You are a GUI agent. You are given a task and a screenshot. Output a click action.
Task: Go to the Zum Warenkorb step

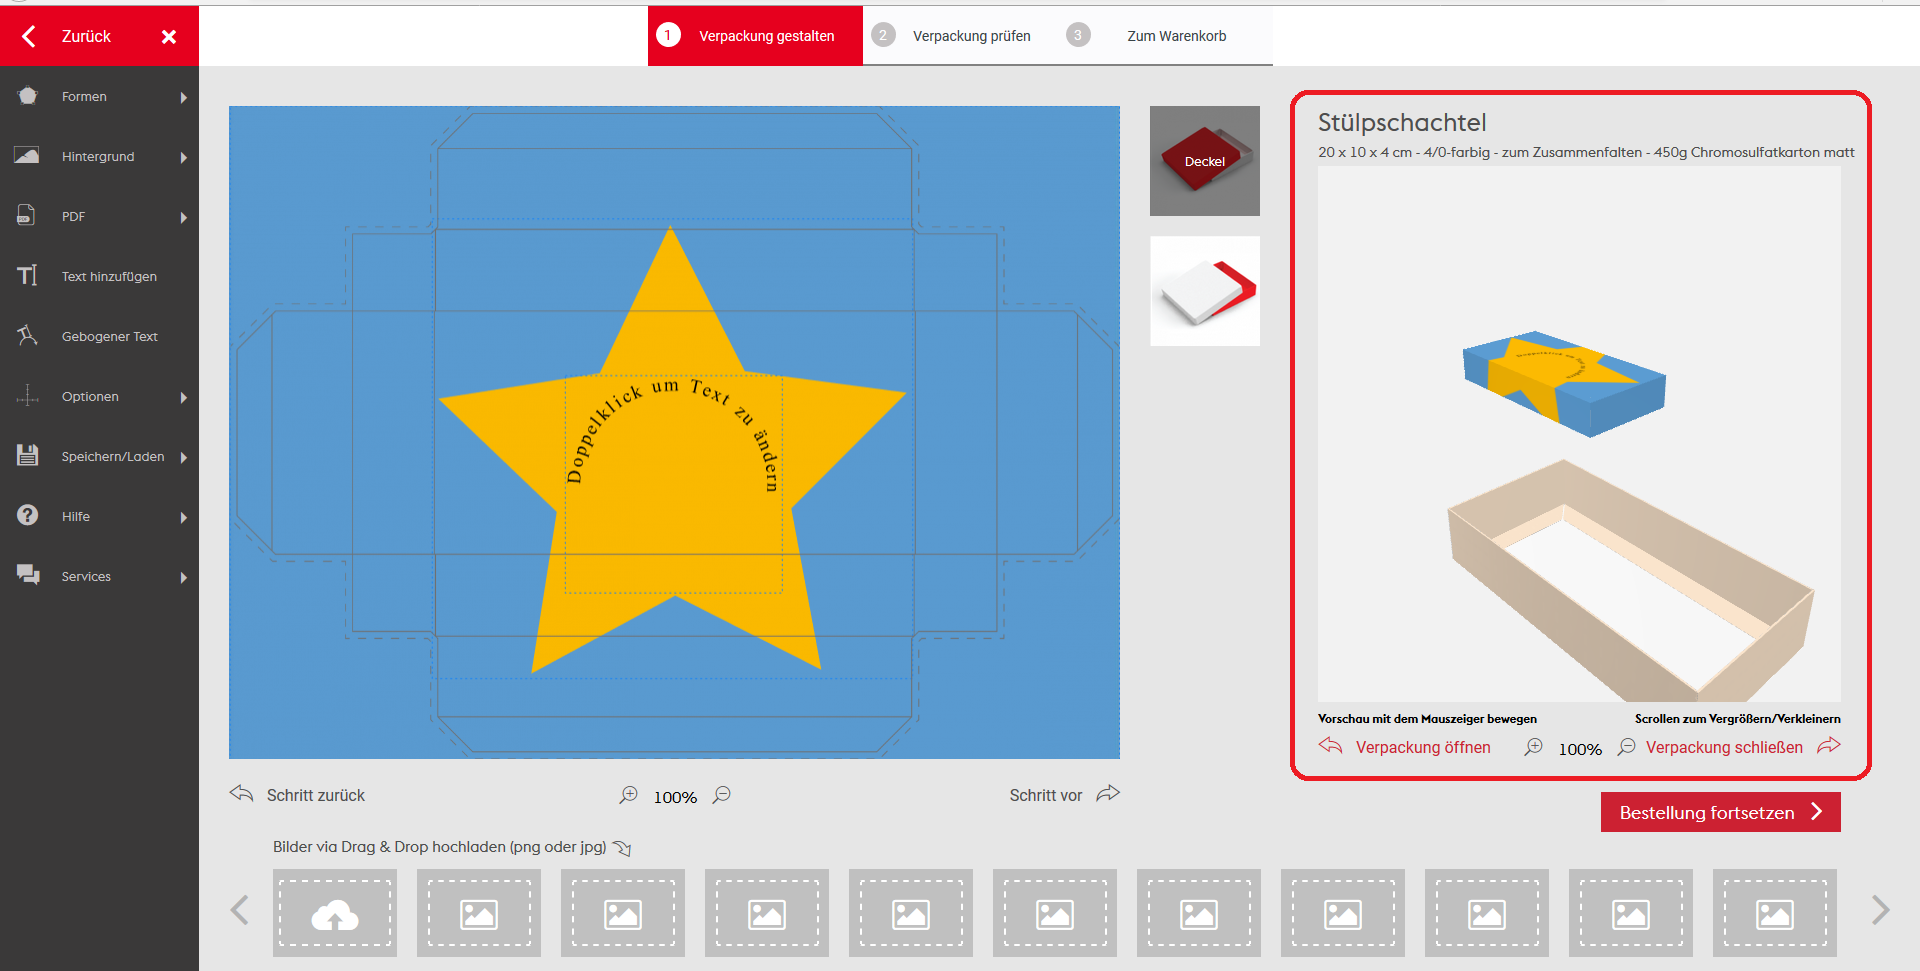click(1176, 36)
